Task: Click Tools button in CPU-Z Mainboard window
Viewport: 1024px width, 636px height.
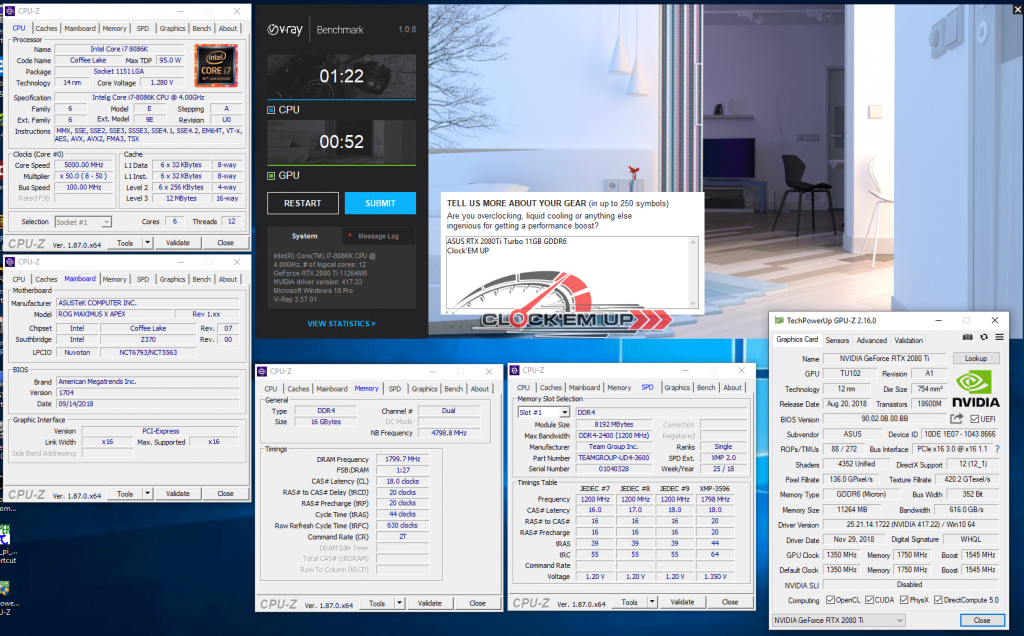Action: click(x=125, y=494)
